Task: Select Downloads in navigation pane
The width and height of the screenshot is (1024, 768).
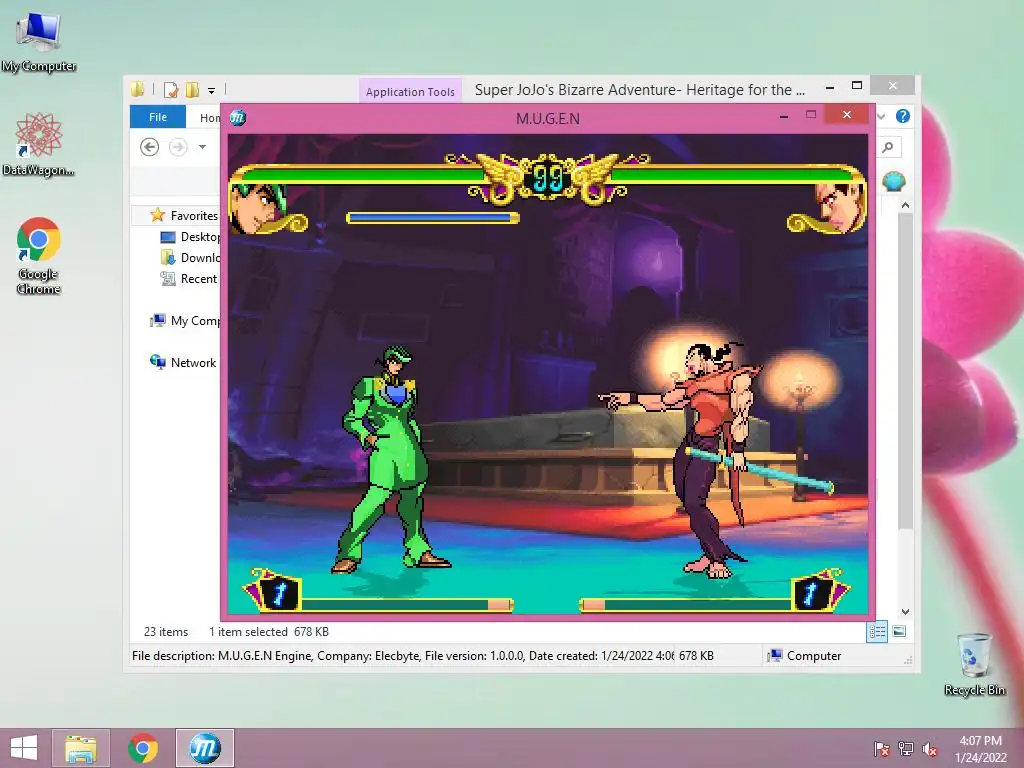Action: 190,257
